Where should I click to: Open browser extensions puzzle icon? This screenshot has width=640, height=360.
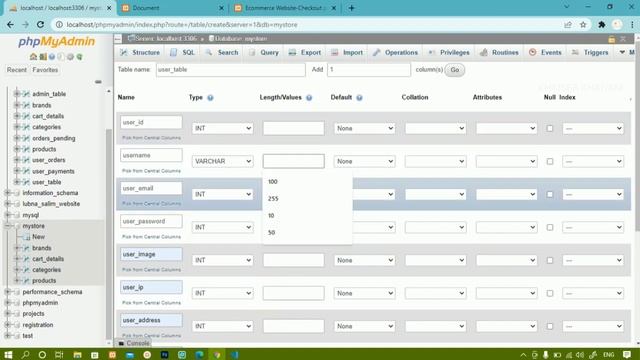tap(602, 24)
